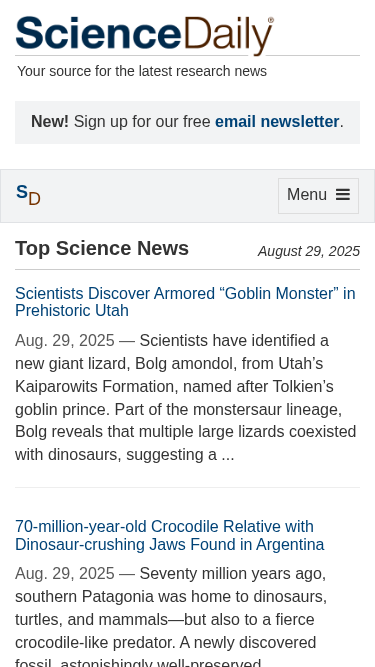Open the 70-million-year-old Crocodile Relative headline
The image size is (375, 667).
[170, 536]
